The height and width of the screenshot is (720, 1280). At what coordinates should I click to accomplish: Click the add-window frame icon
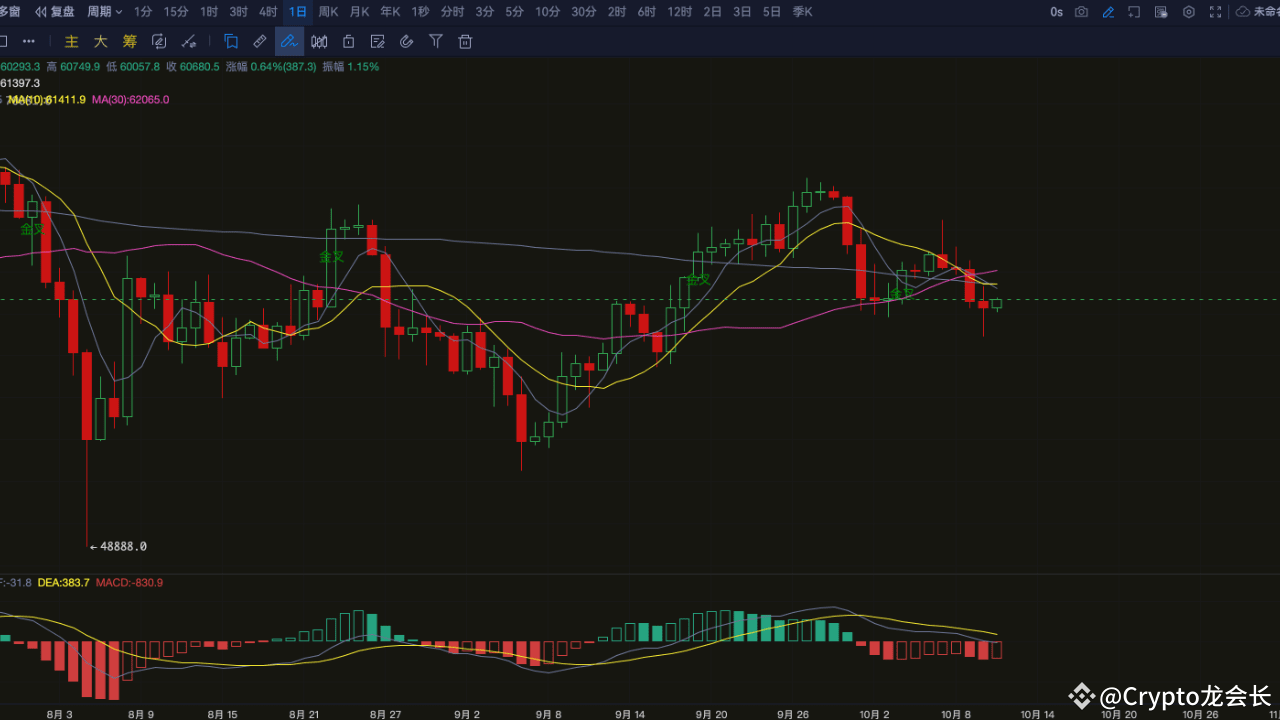pos(1134,12)
